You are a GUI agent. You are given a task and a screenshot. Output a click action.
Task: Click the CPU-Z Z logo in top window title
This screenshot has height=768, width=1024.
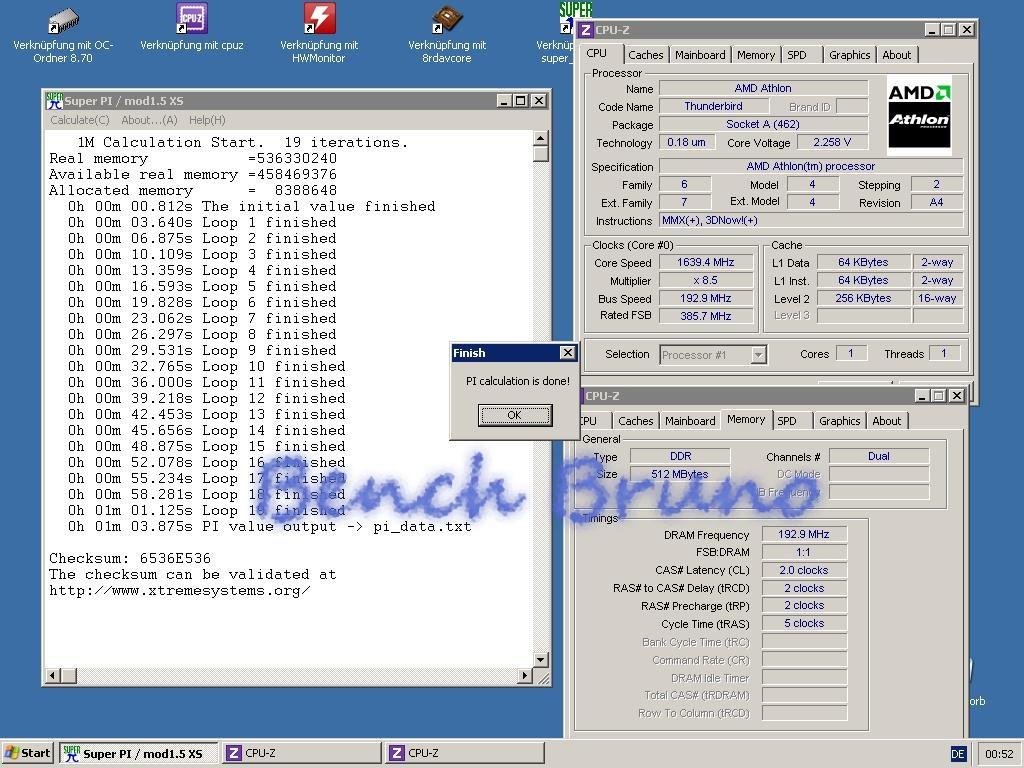pyautogui.click(x=586, y=30)
